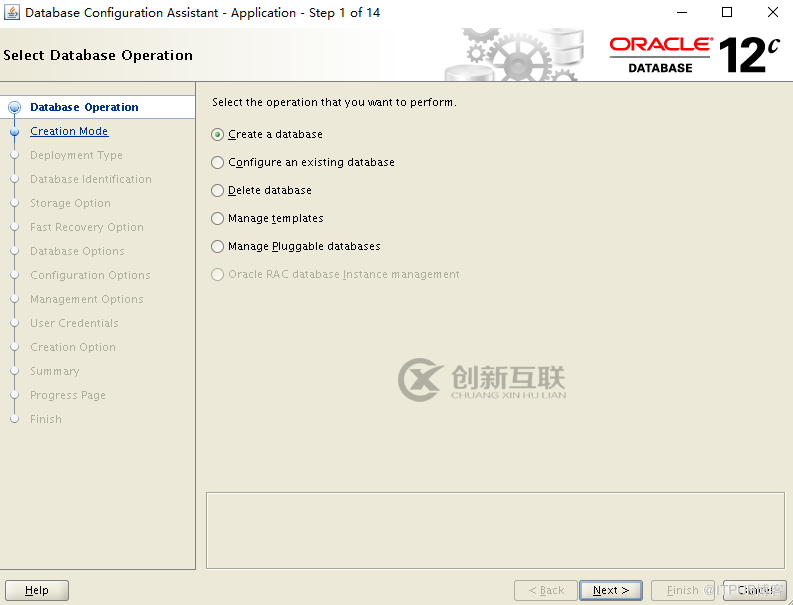Click the Configuration Options step

click(90, 275)
